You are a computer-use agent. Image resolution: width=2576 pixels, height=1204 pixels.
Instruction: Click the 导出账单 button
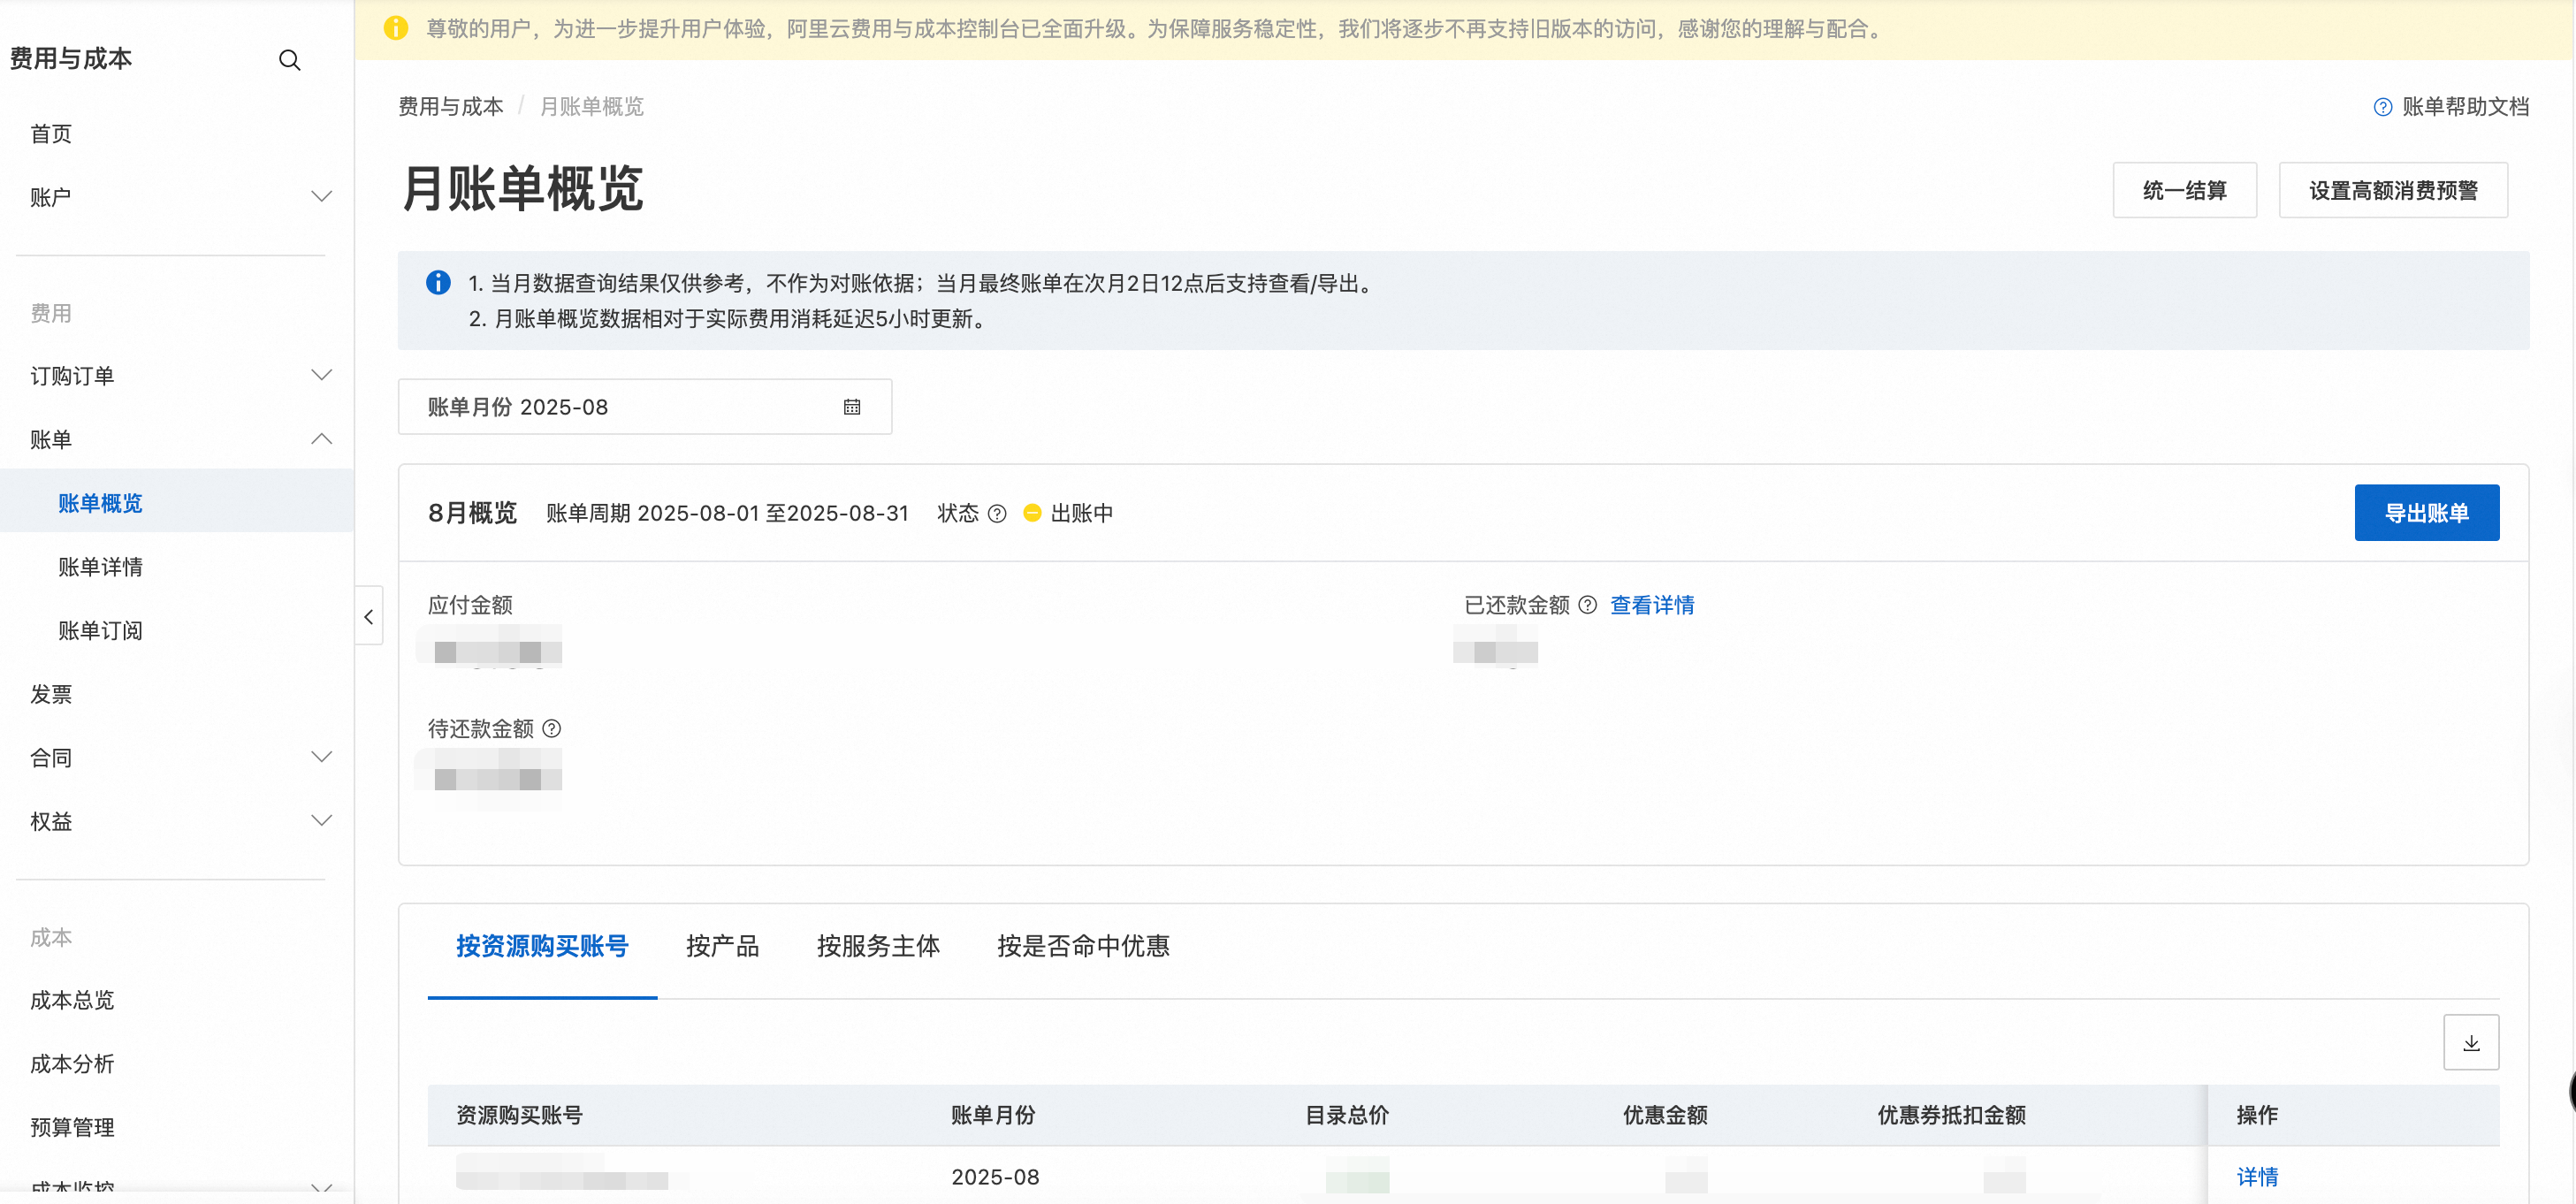coord(2426,513)
